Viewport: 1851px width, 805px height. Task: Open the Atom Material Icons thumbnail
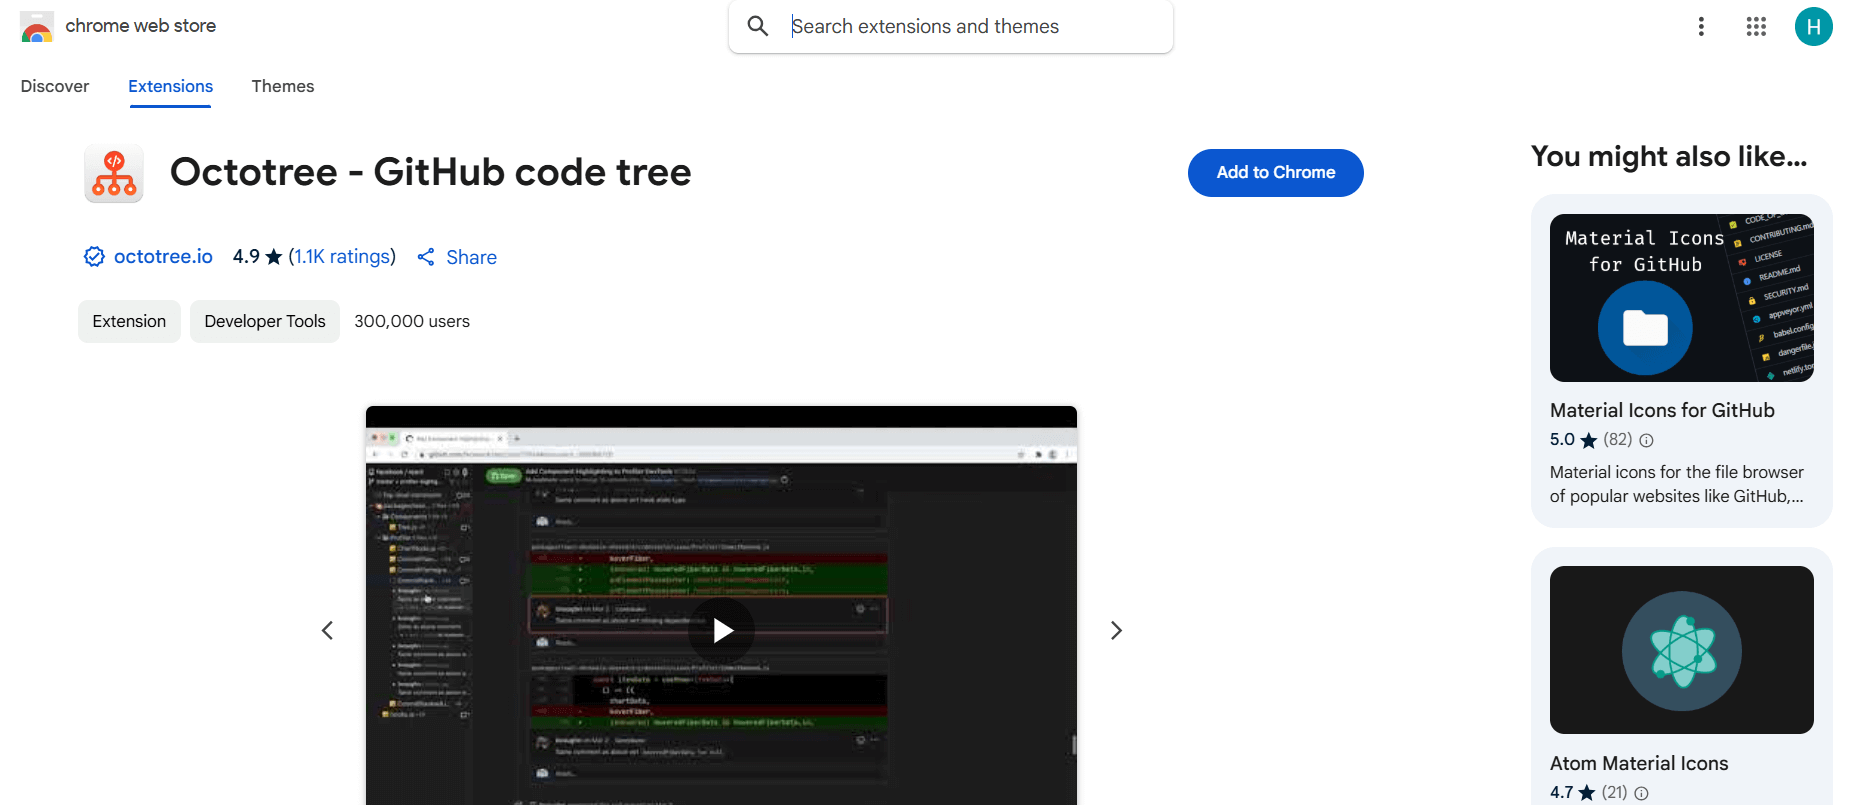tap(1681, 650)
